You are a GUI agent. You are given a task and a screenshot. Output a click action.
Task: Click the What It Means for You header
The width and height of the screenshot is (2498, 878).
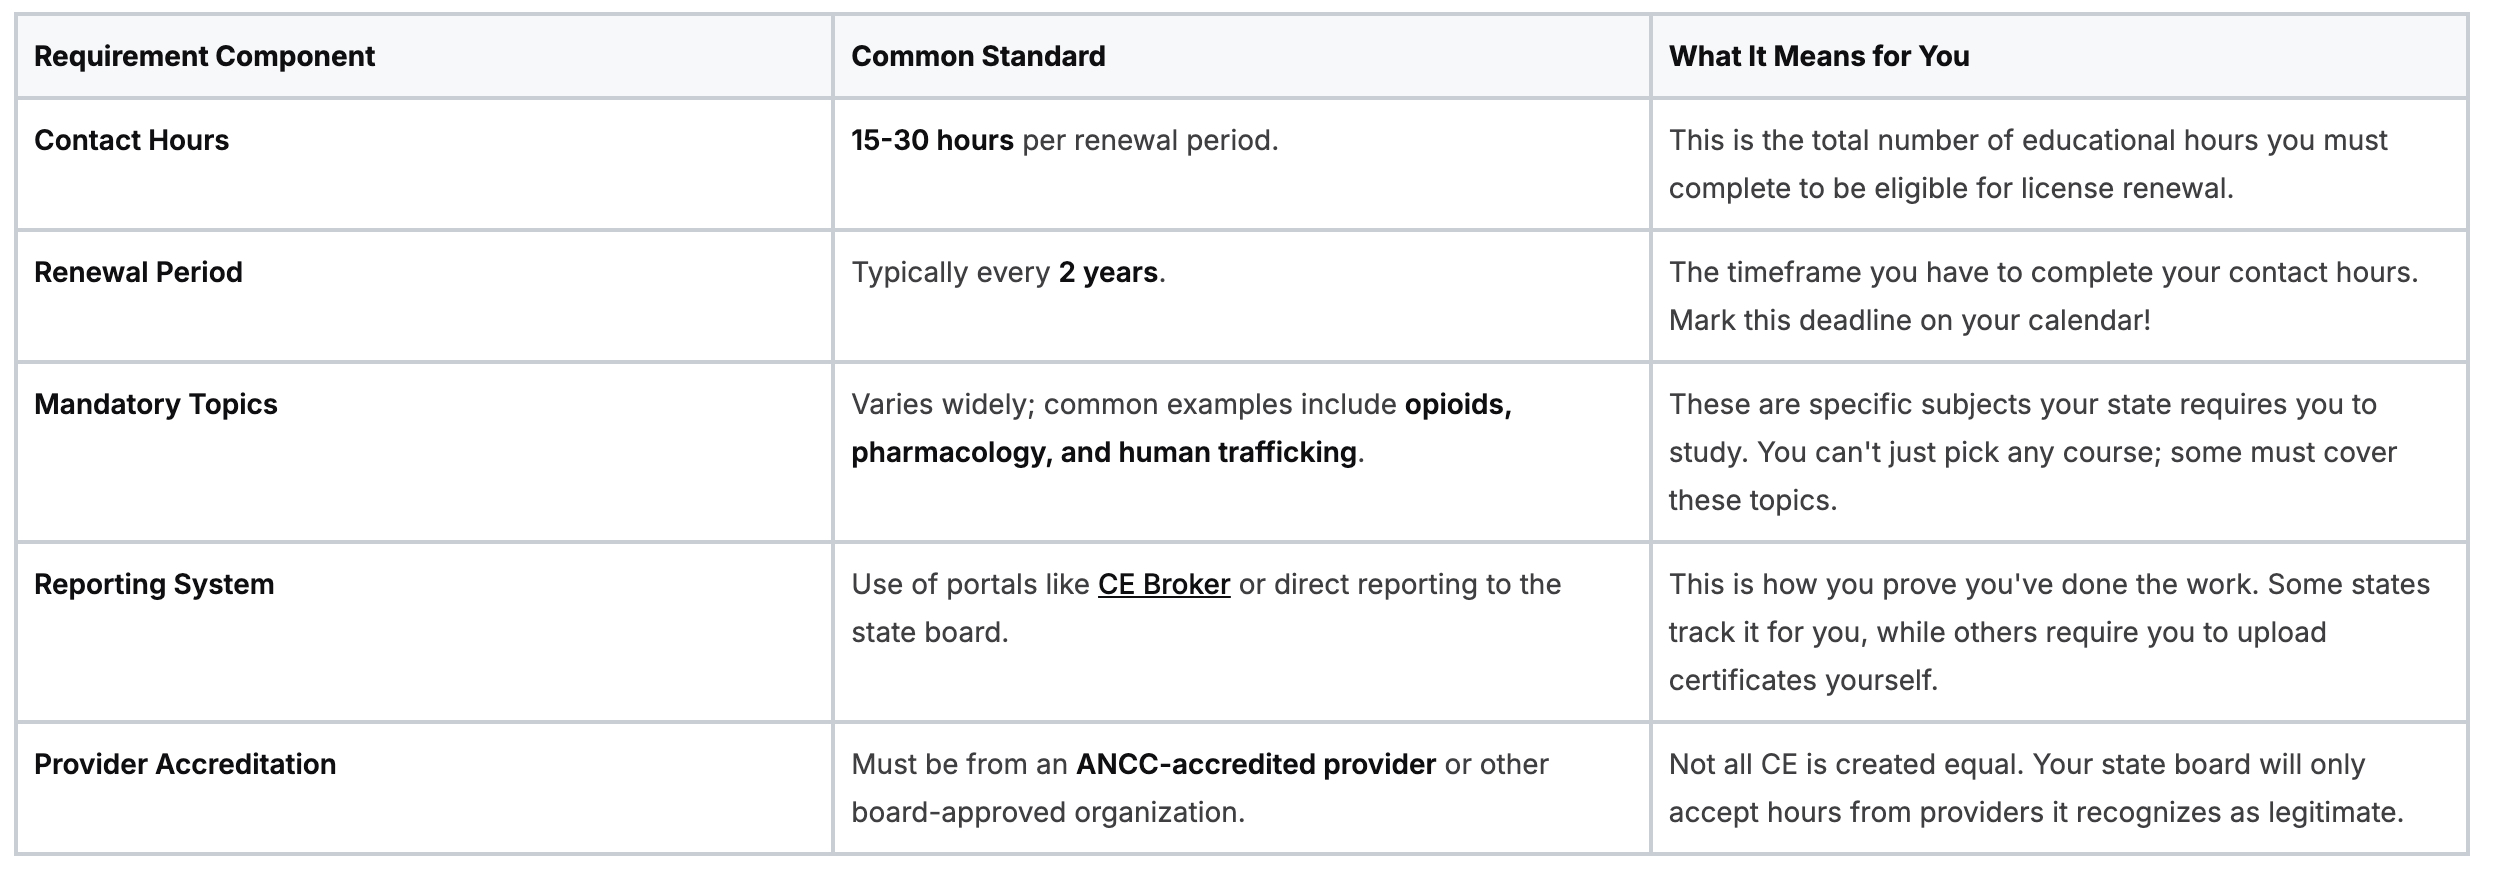click(x=1819, y=56)
